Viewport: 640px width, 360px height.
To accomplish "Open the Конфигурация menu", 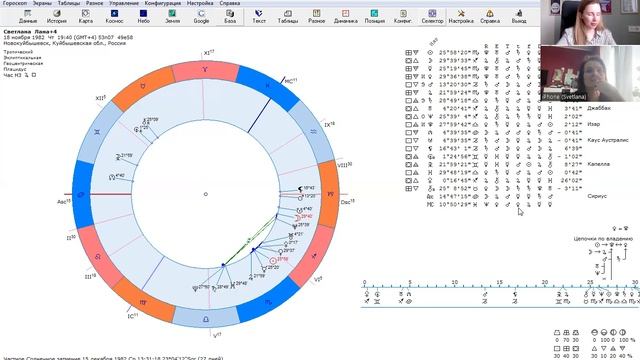I will [162, 3].
